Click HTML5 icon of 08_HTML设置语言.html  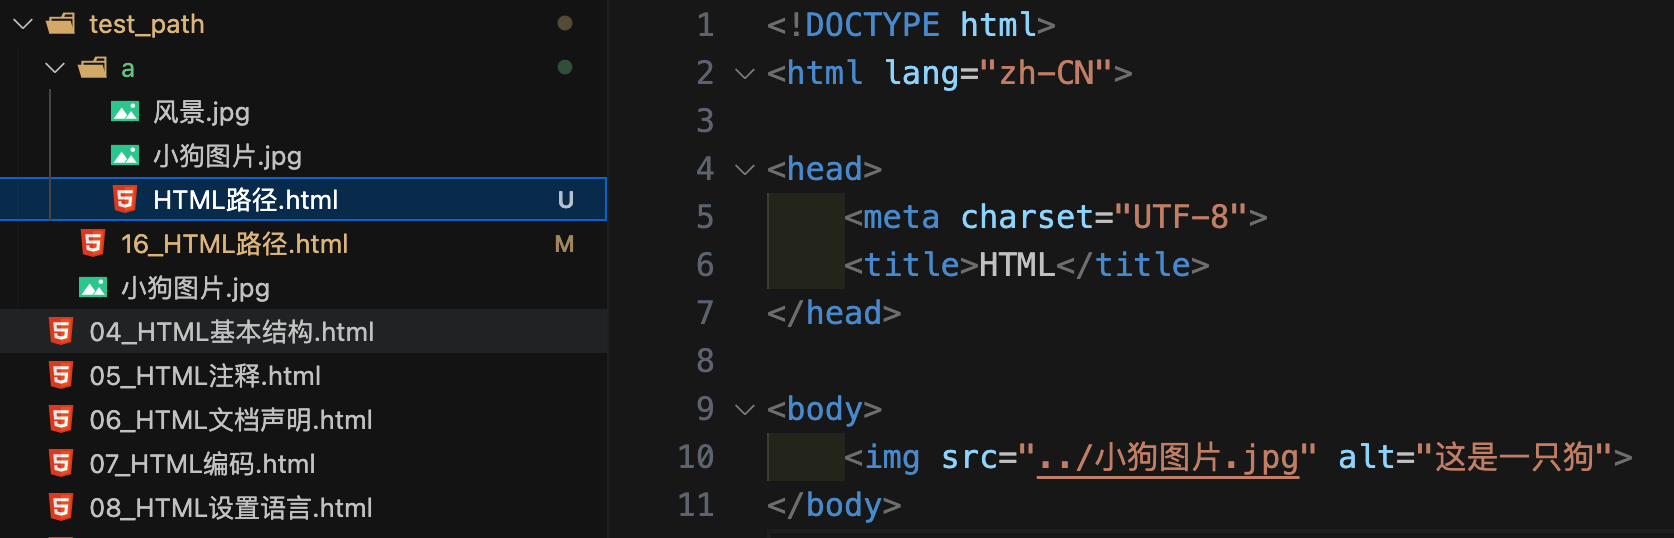point(61,507)
